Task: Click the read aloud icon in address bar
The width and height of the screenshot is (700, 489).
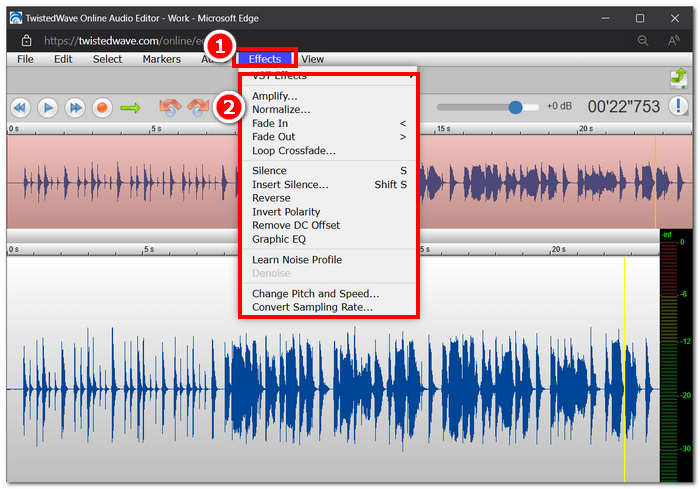Action: 673,41
